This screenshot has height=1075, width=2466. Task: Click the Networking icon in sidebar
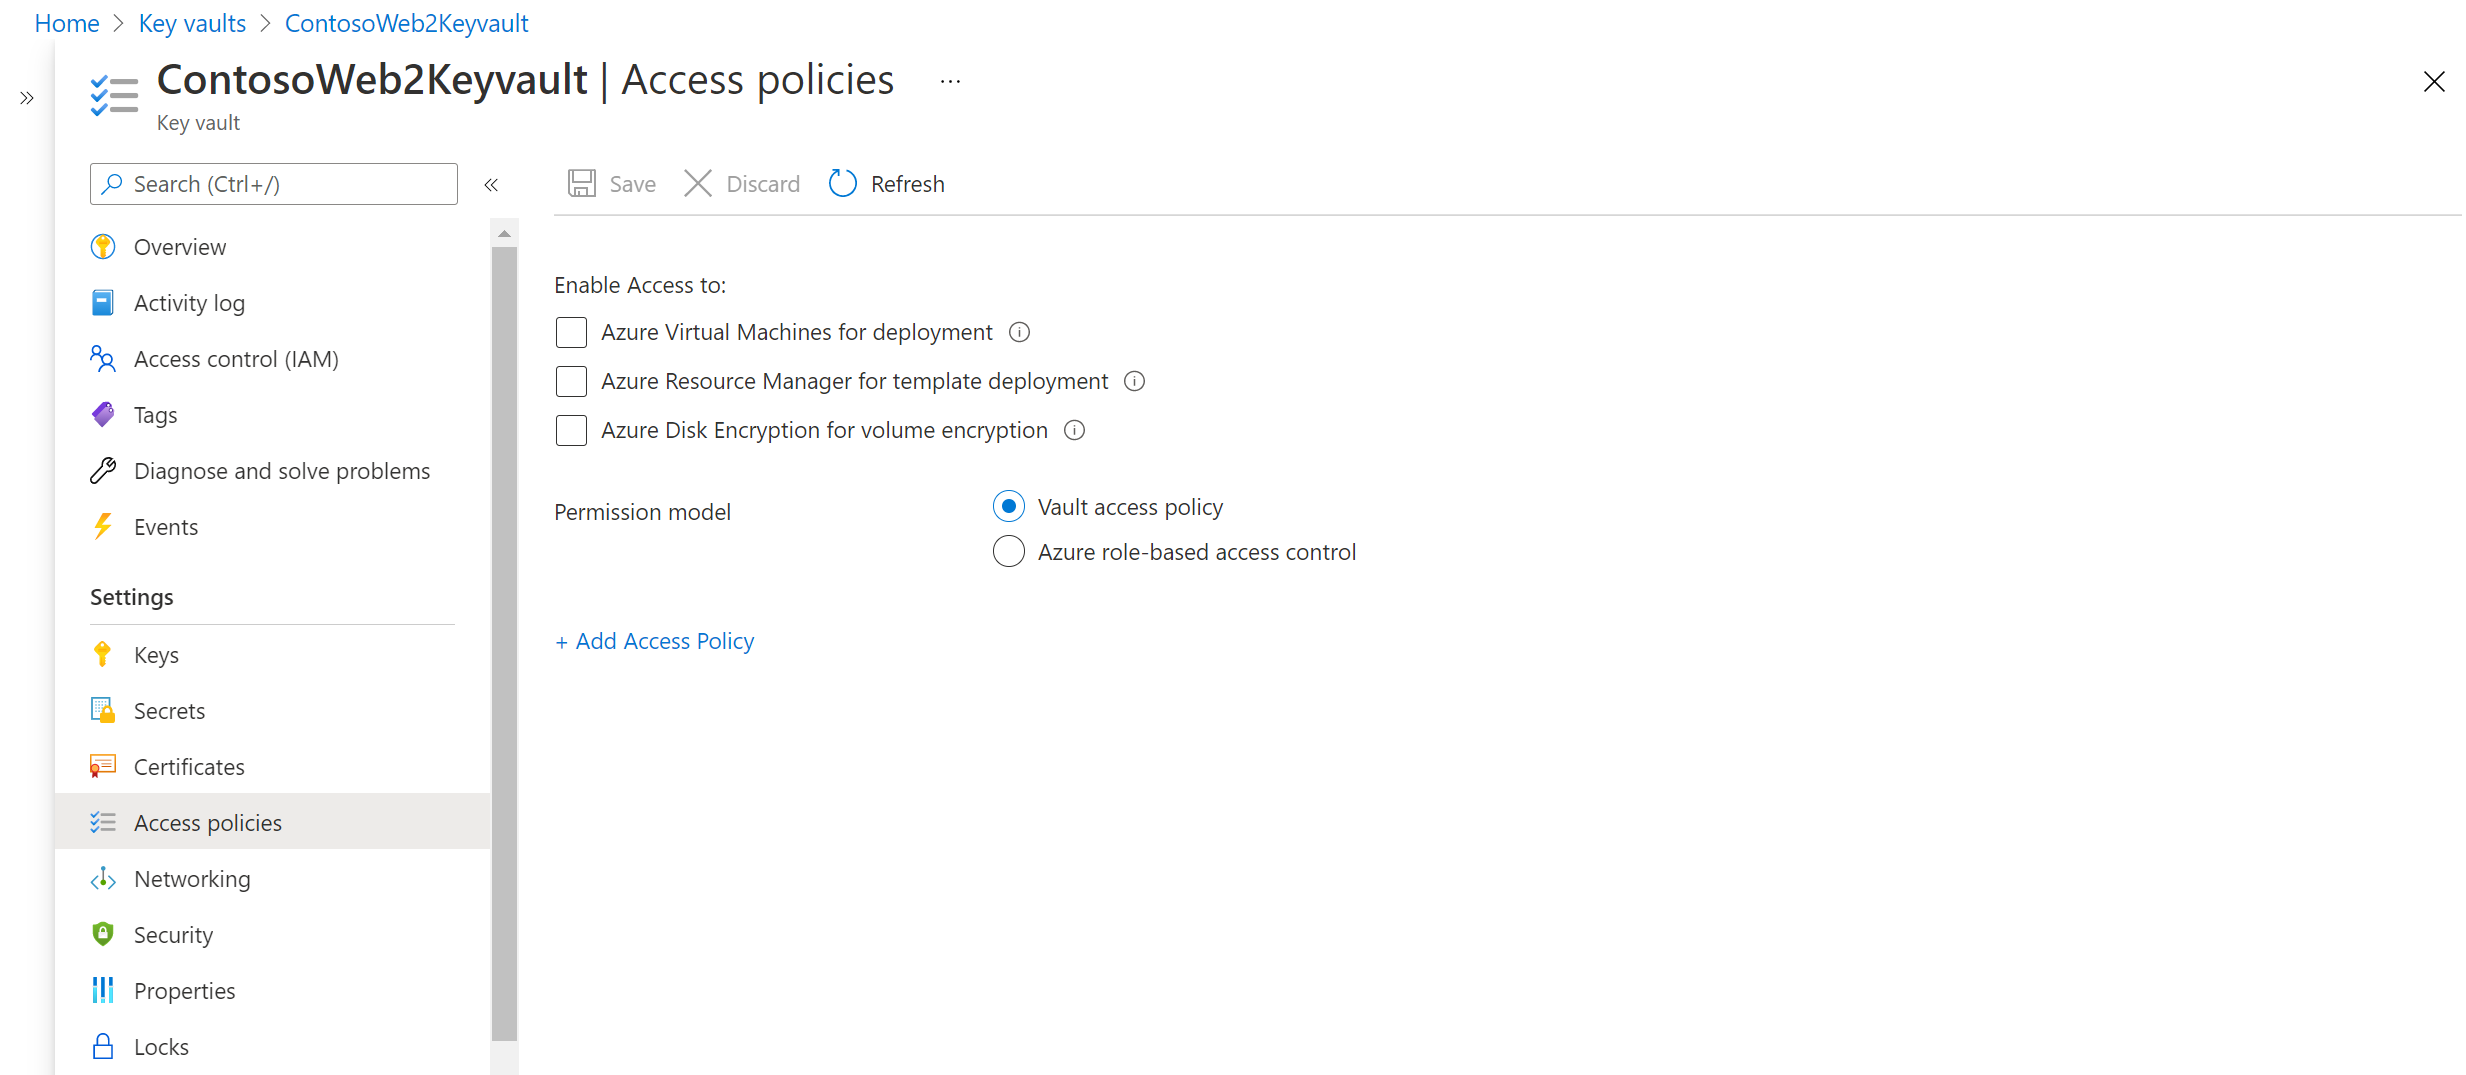tap(102, 879)
